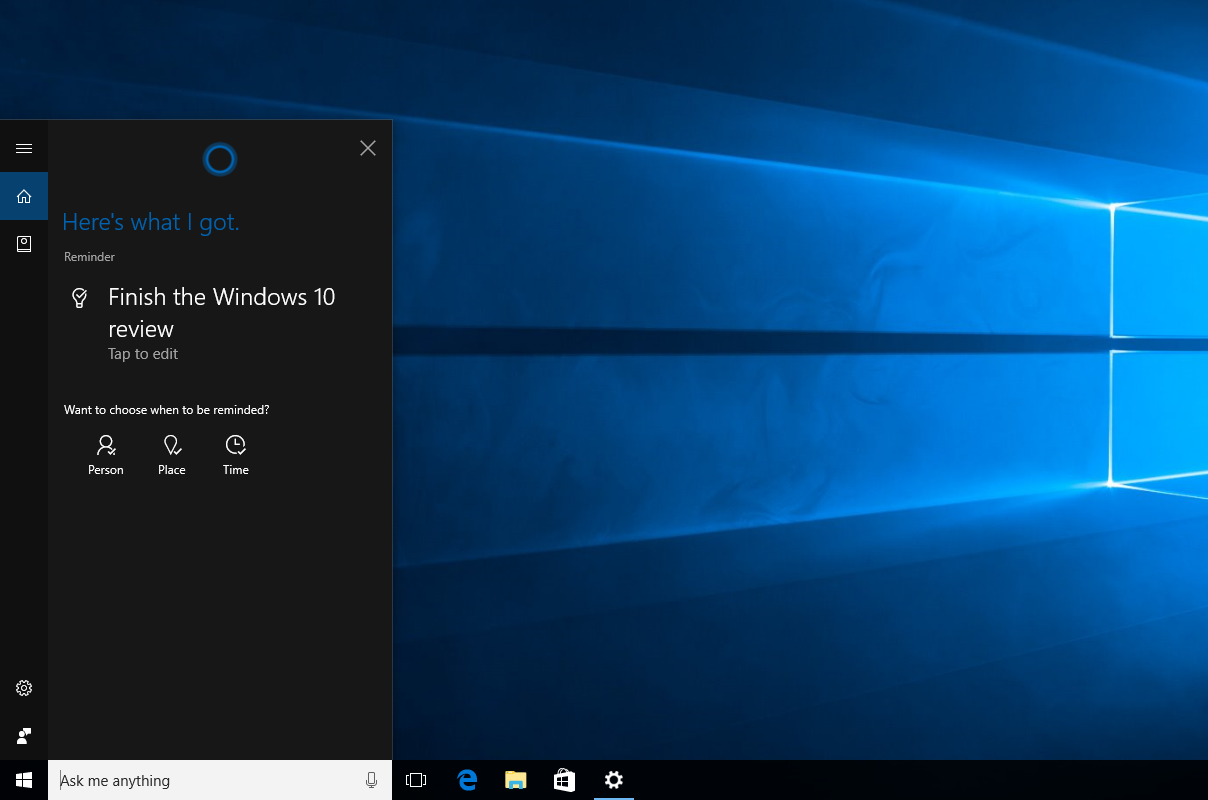Close the Cortana panel

(368, 148)
